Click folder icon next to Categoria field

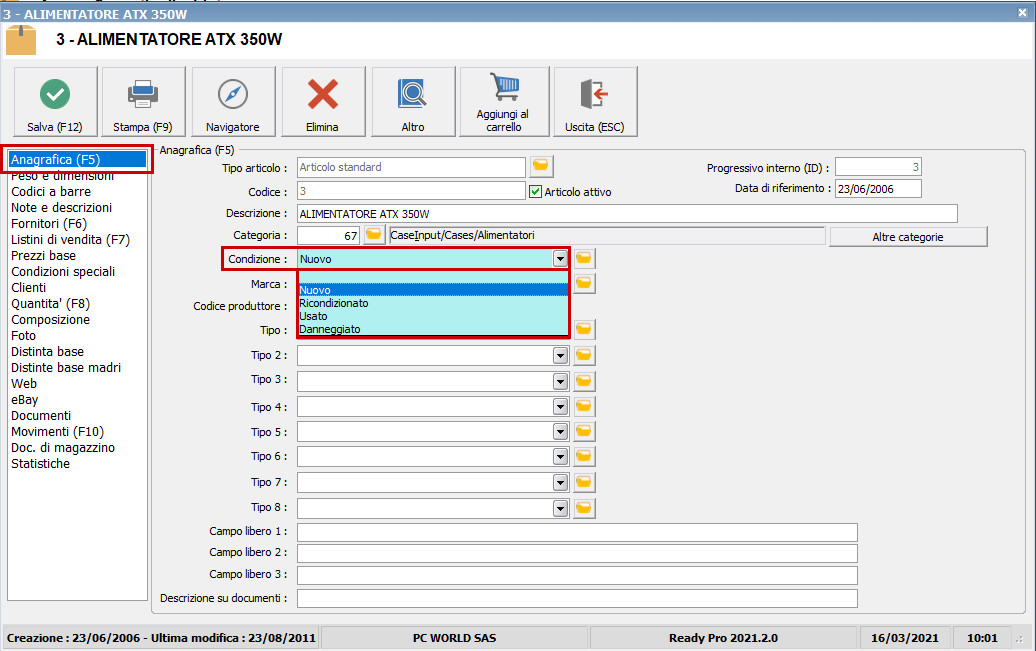pyautogui.click(x=373, y=235)
